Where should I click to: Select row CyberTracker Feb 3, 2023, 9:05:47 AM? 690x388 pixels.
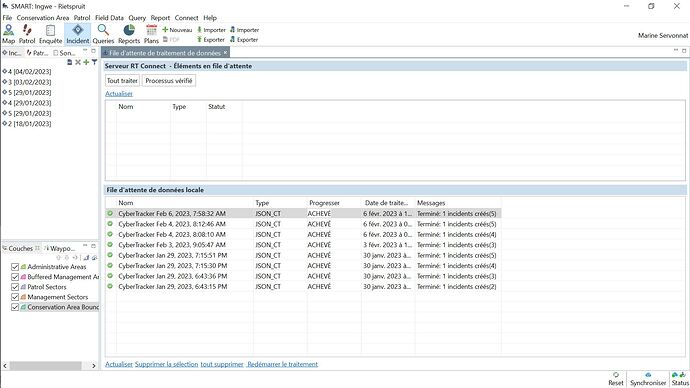coord(303,245)
